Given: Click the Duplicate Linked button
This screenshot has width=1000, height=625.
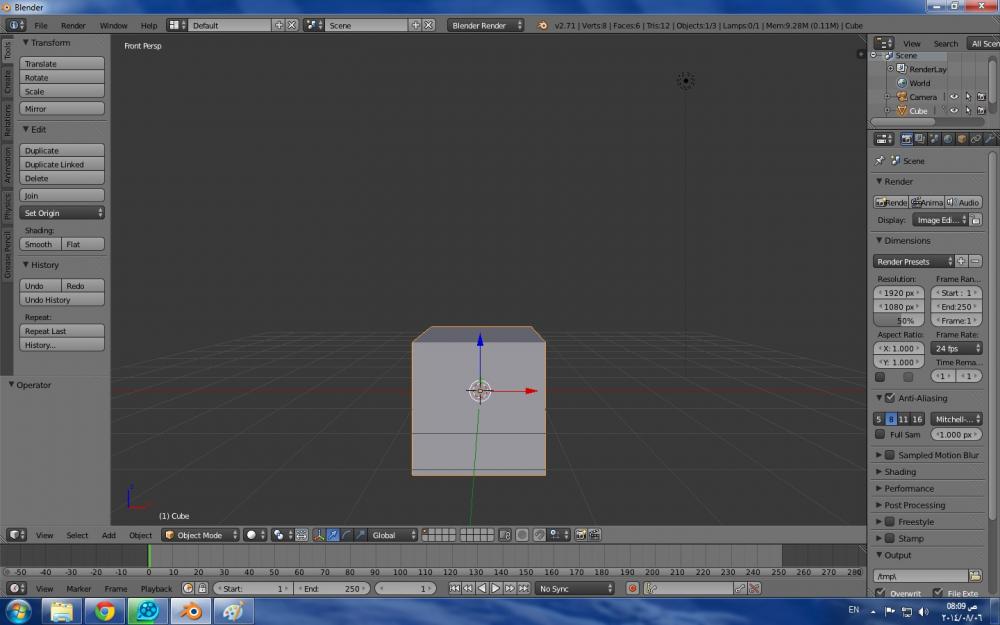Looking at the screenshot, I should (x=63, y=165).
